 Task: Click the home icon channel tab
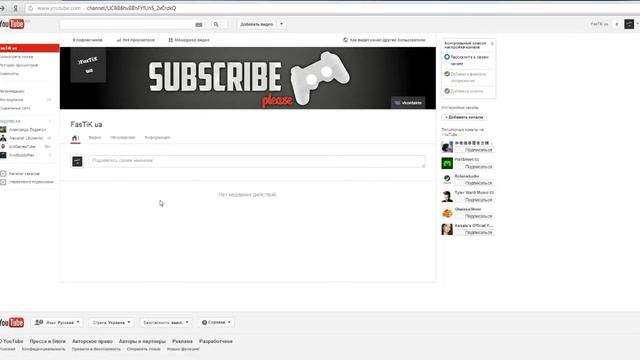[75, 138]
